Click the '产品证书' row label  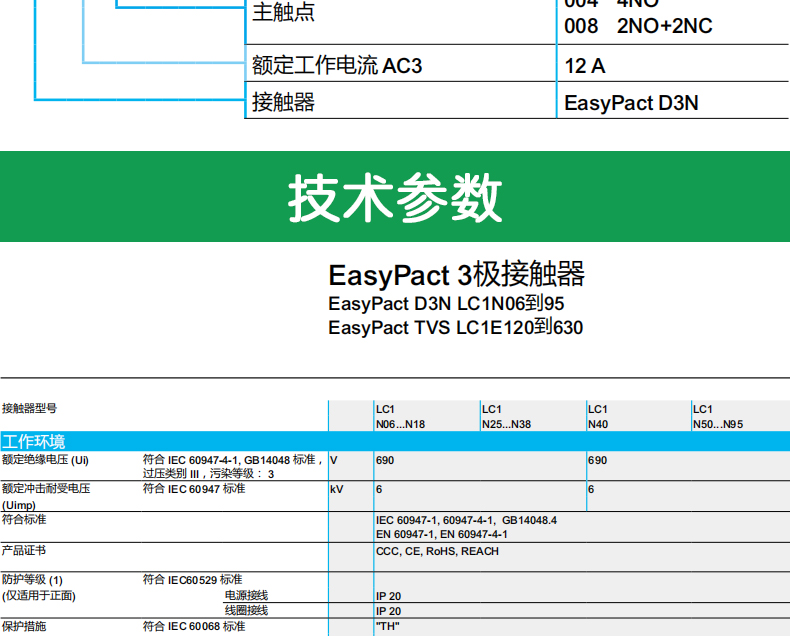point(24,550)
